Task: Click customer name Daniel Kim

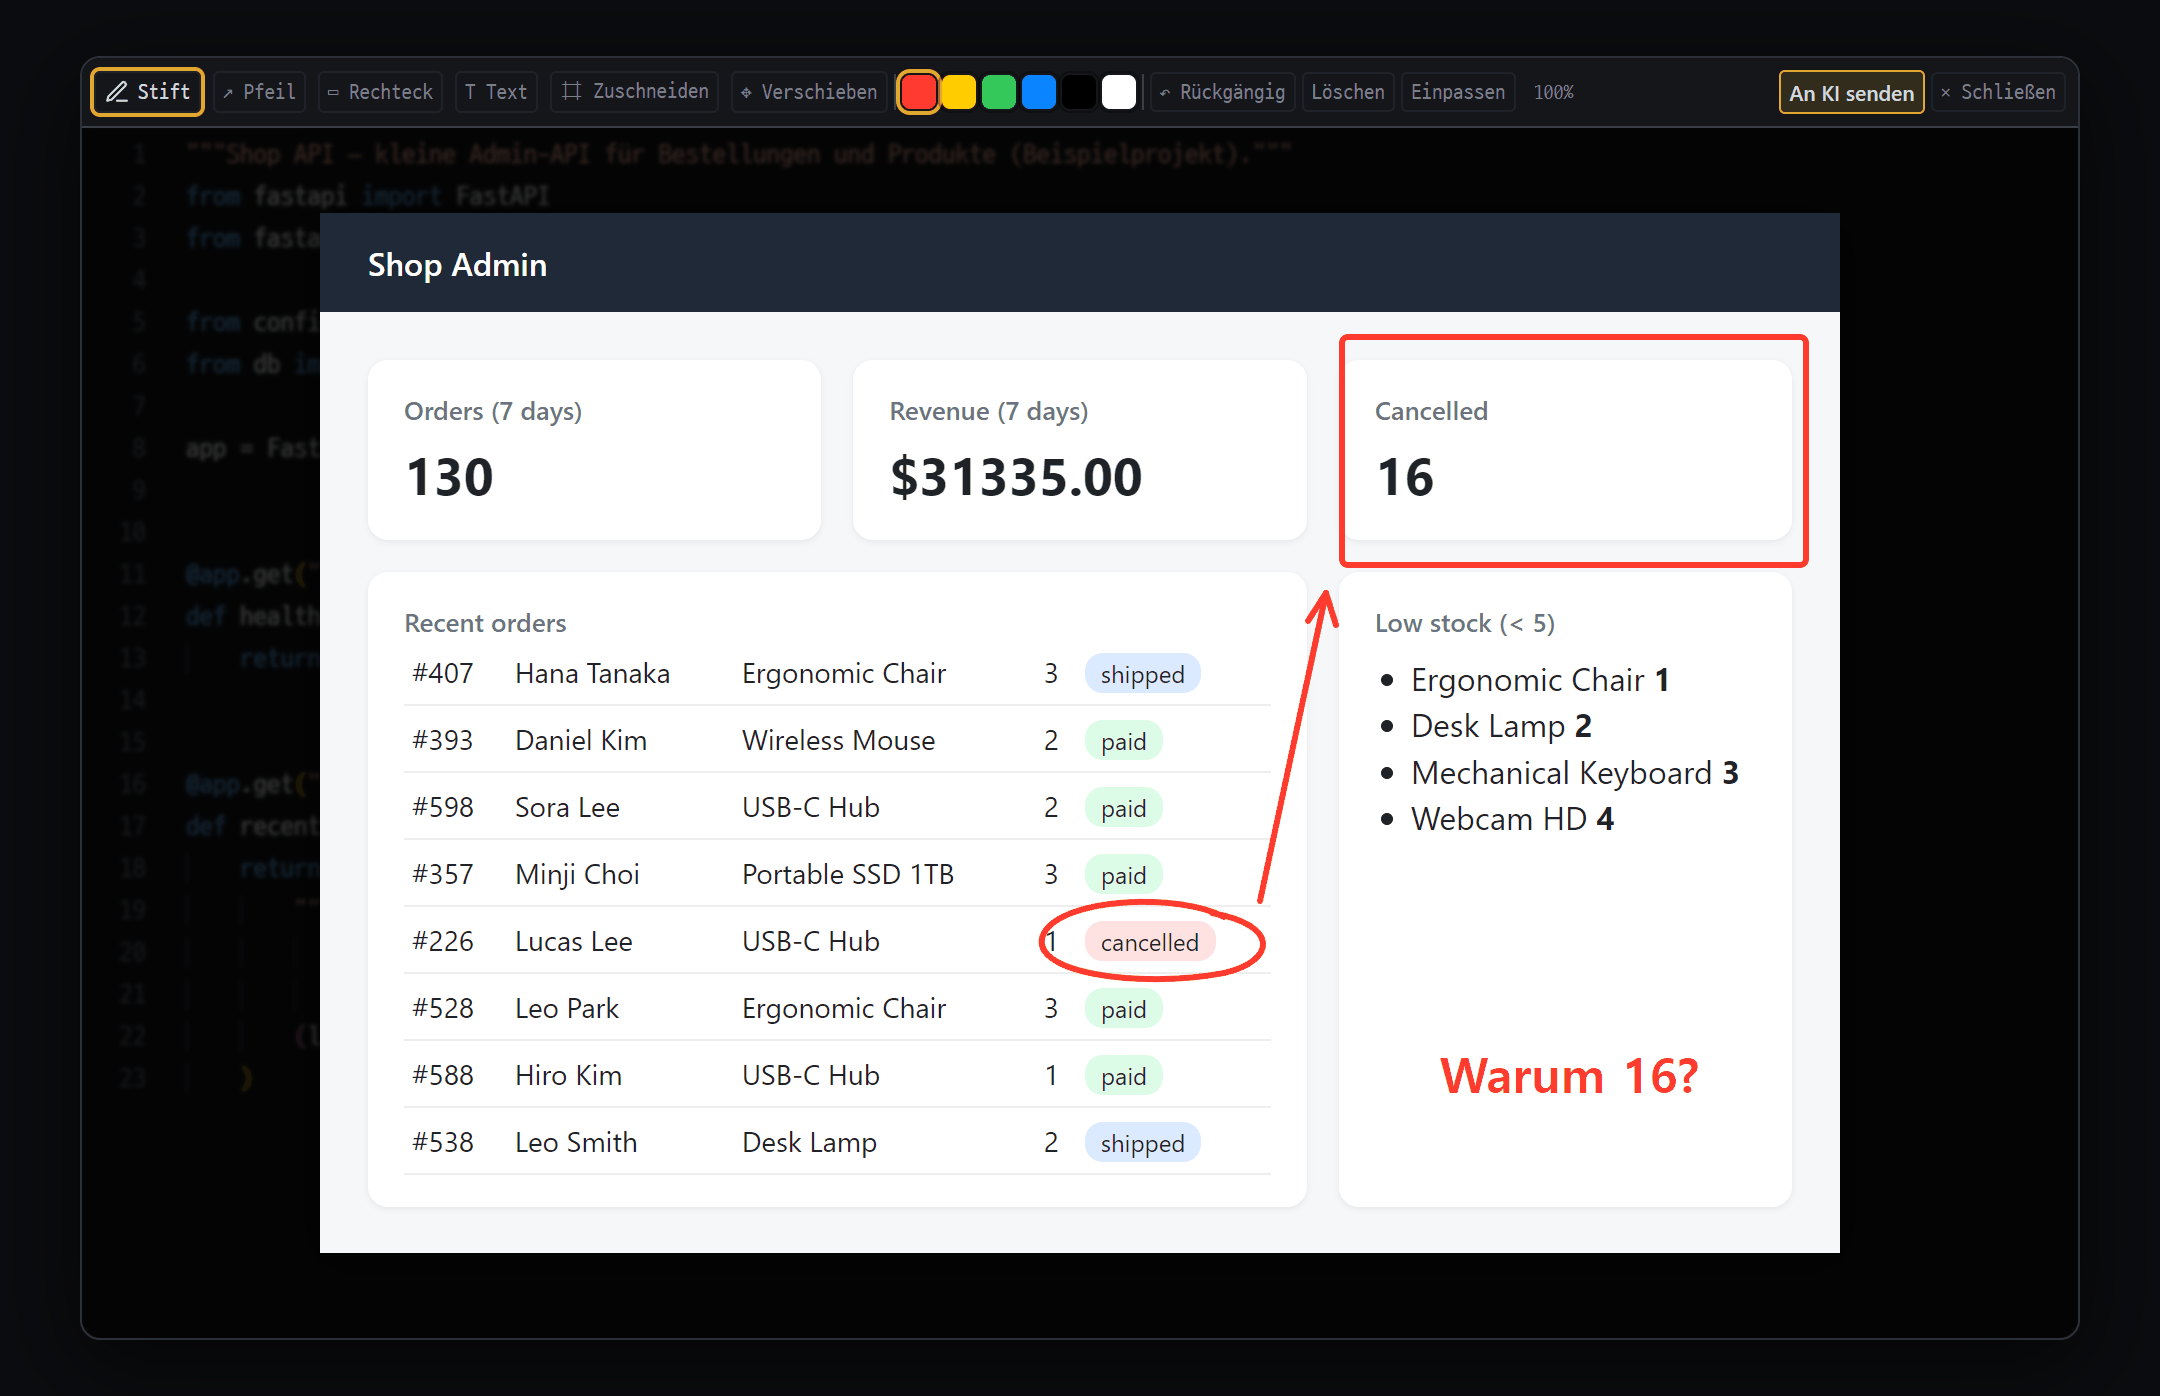Action: [581, 740]
